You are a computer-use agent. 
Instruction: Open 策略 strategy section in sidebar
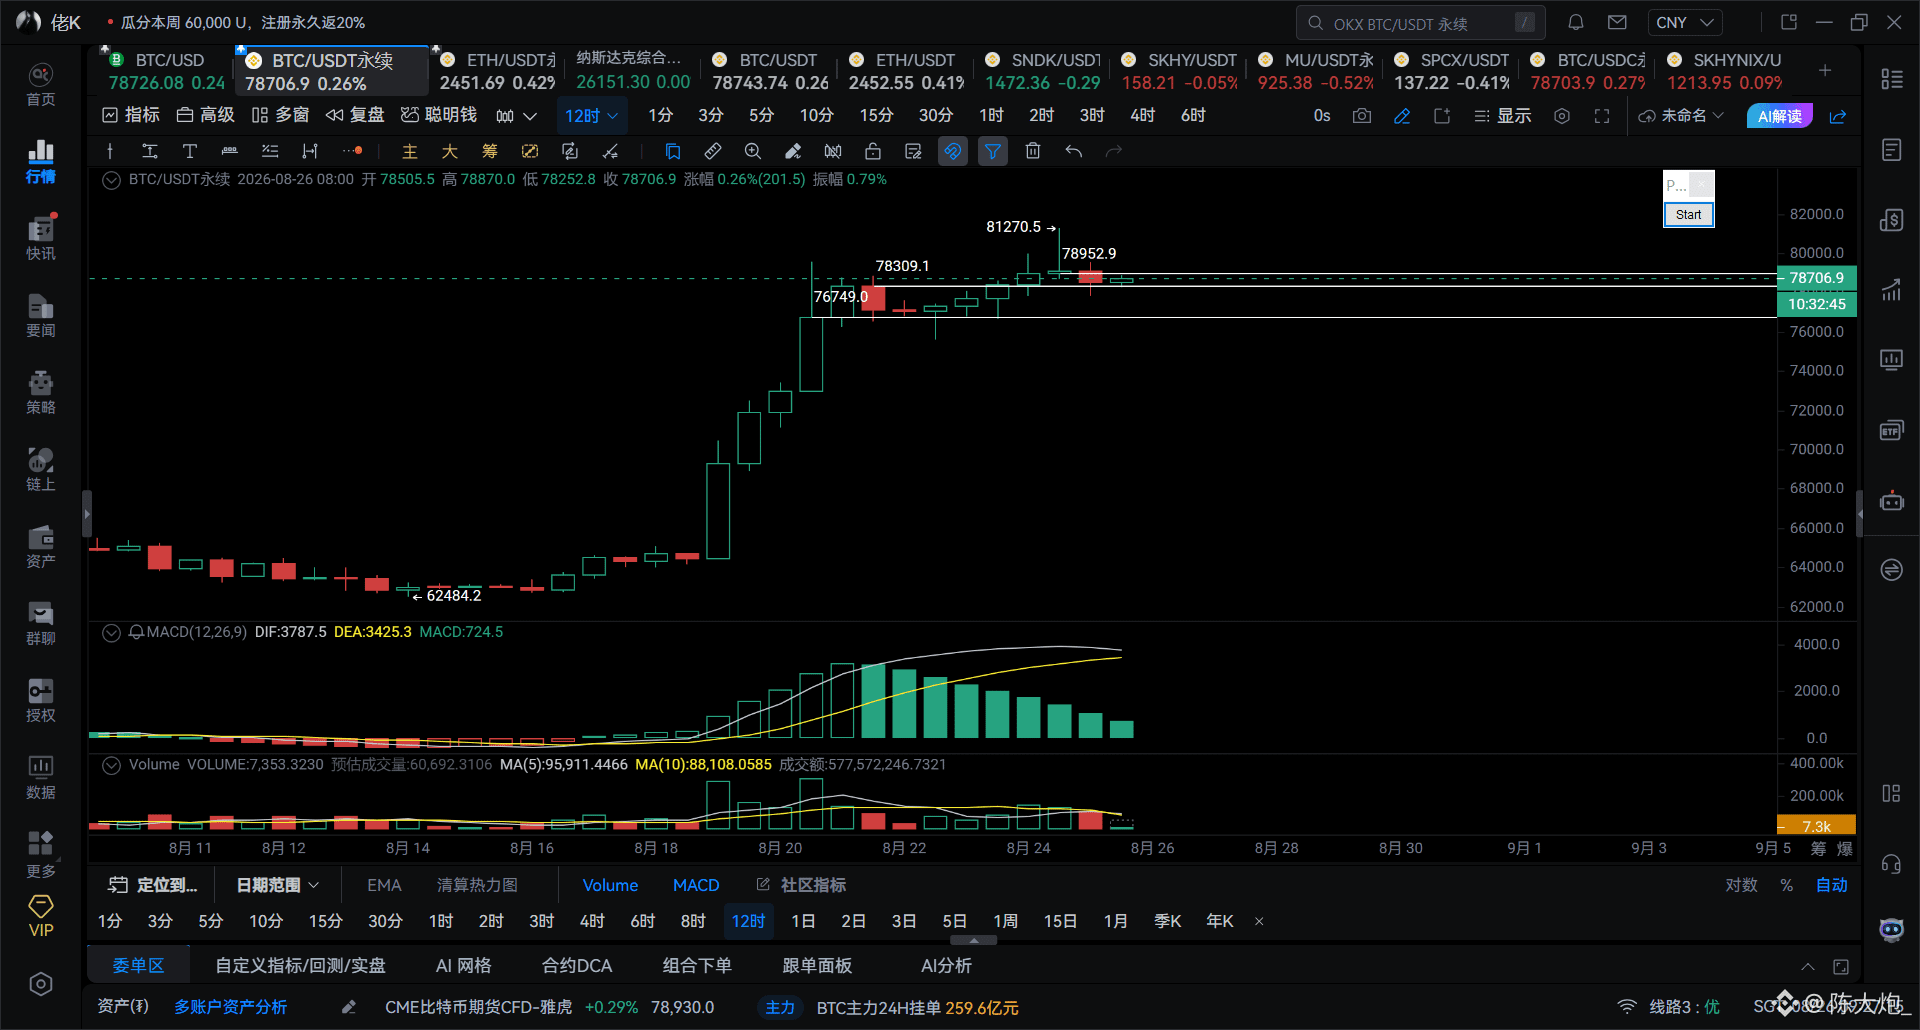point(41,393)
